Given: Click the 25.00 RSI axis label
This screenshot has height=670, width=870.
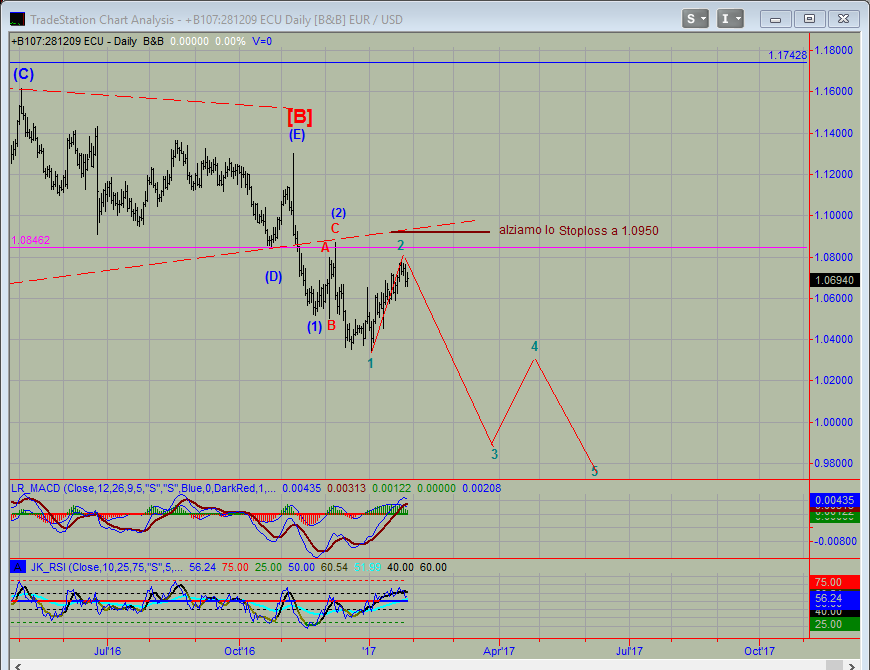Looking at the screenshot, I should (x=834, y=624).
